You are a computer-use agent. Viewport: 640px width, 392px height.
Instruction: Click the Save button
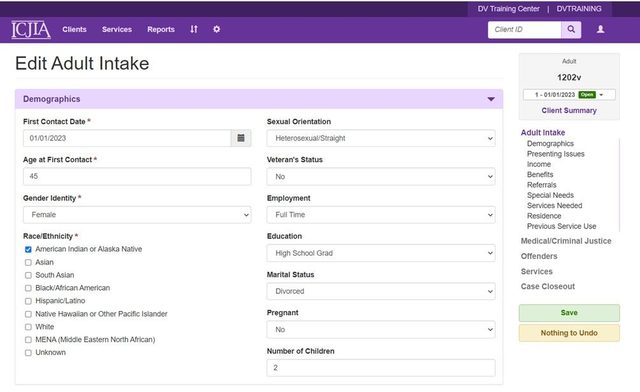coord(569,313)
